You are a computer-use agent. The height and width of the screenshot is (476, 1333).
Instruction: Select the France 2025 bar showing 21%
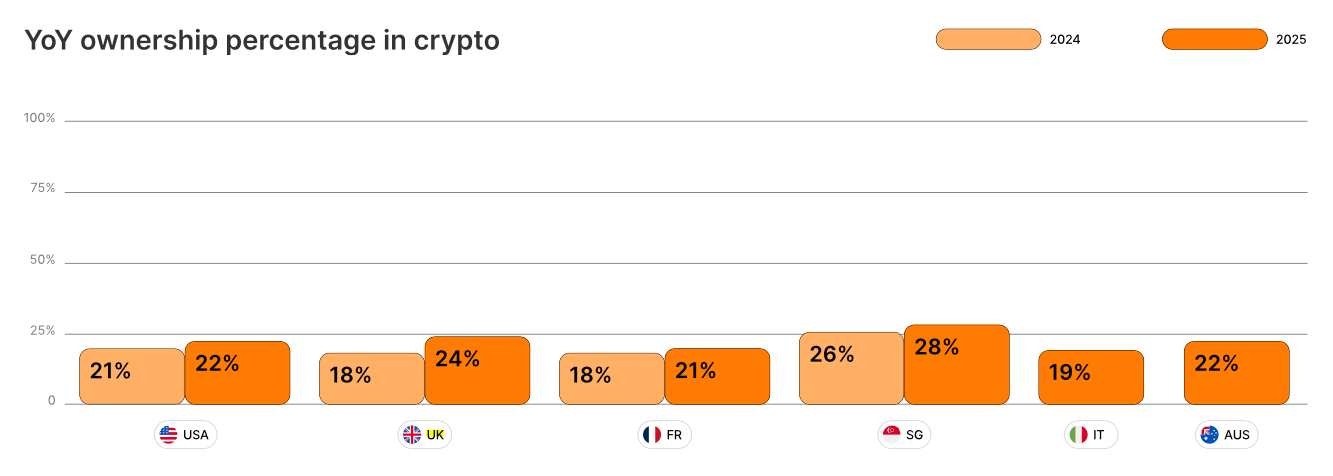tap(717, 376)
